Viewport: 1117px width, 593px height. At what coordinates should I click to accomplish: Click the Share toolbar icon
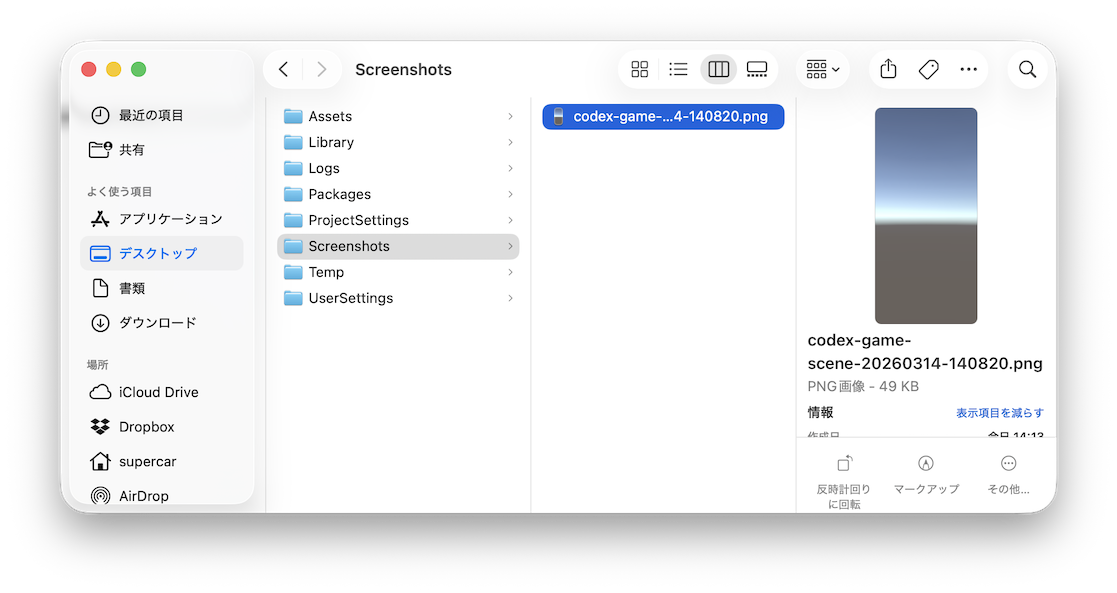coord(888,69)
